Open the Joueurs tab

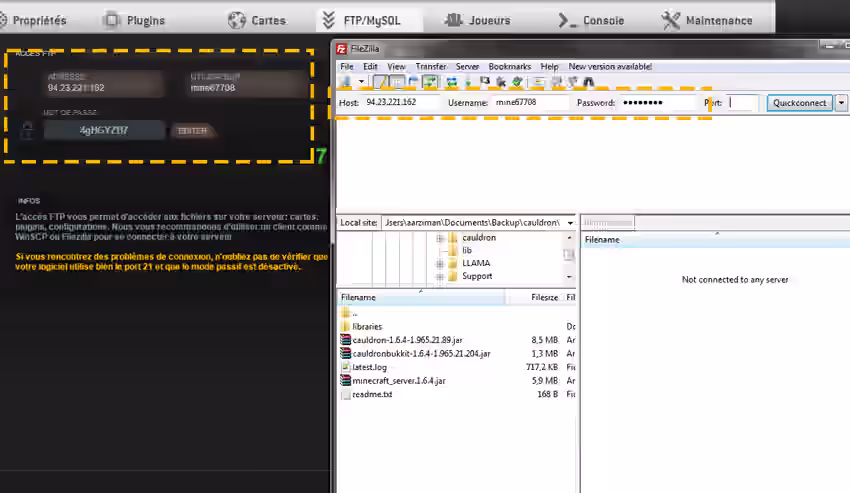click(x=478, y=21)
